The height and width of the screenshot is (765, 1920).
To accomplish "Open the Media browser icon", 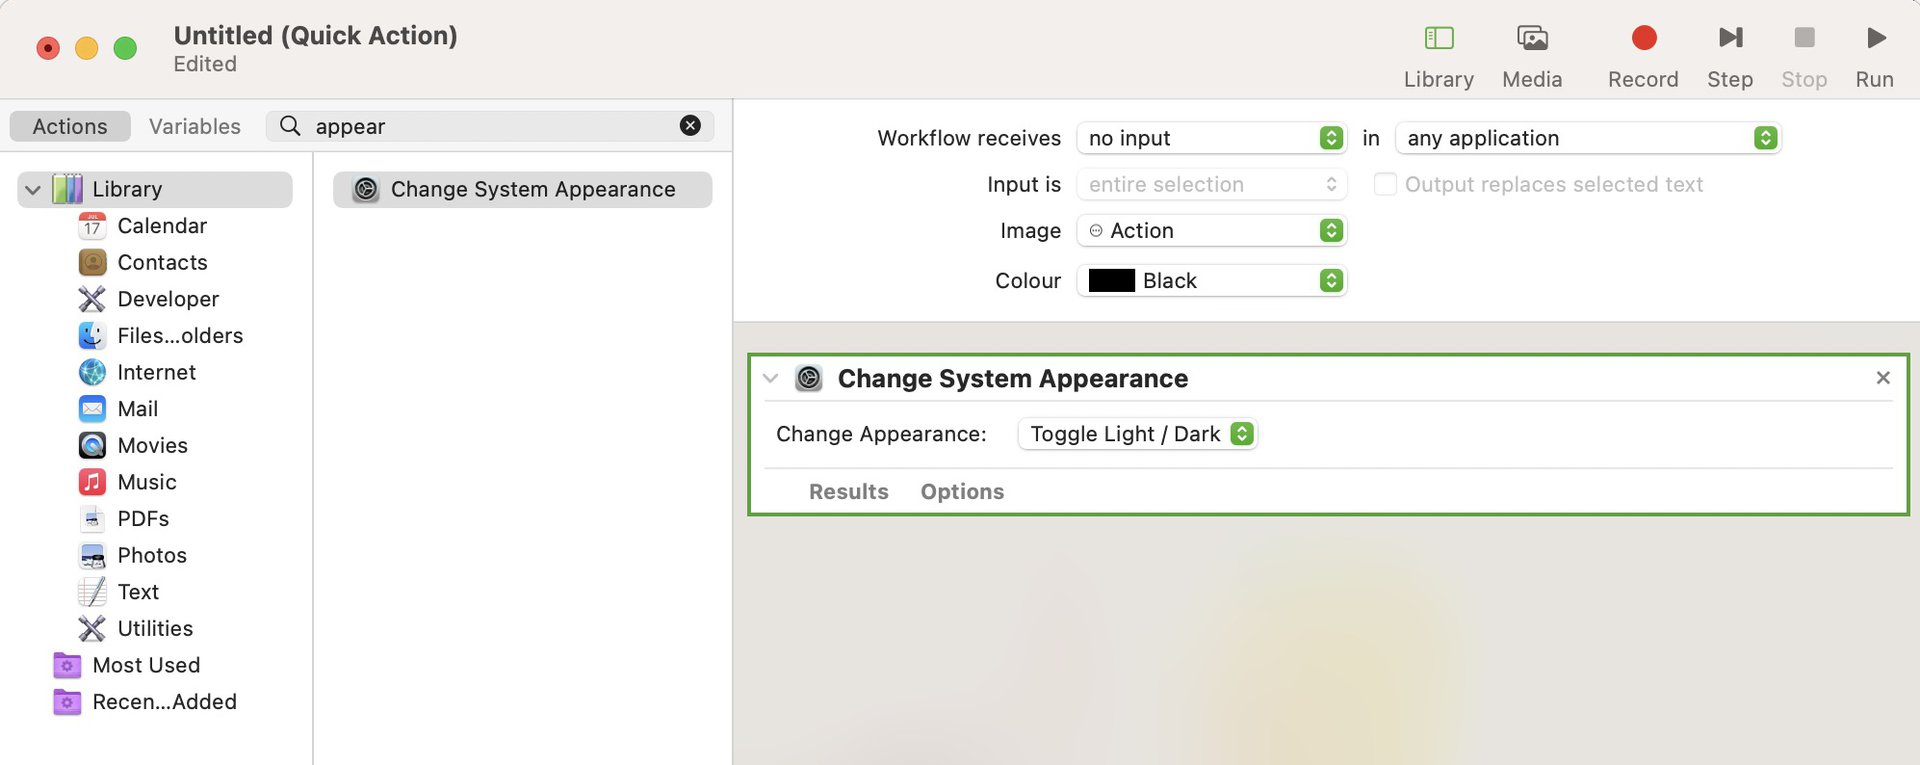I will (1532, 38).
